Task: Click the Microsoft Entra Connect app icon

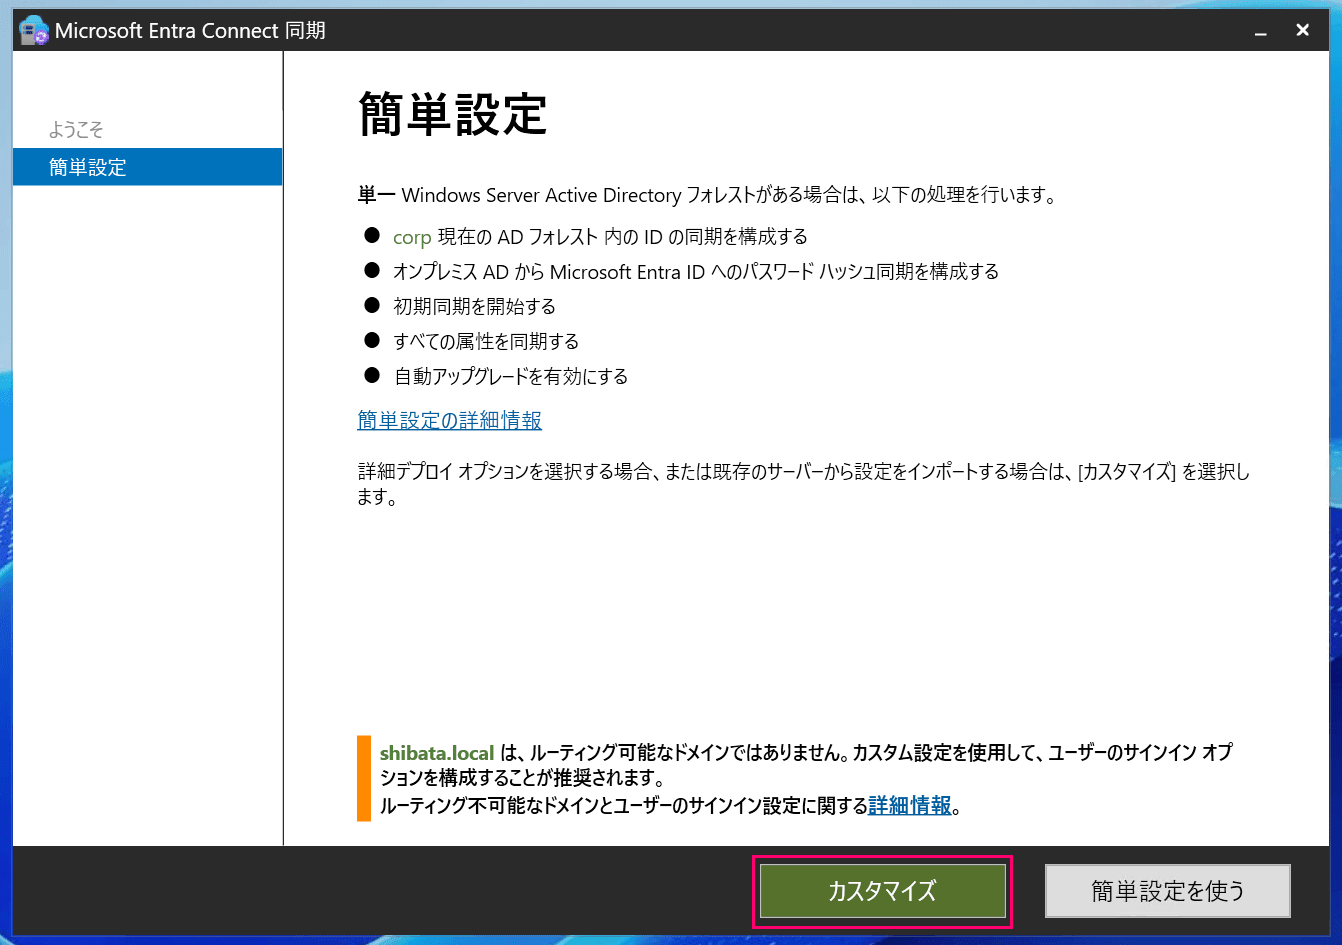Action: pos(34,31)
